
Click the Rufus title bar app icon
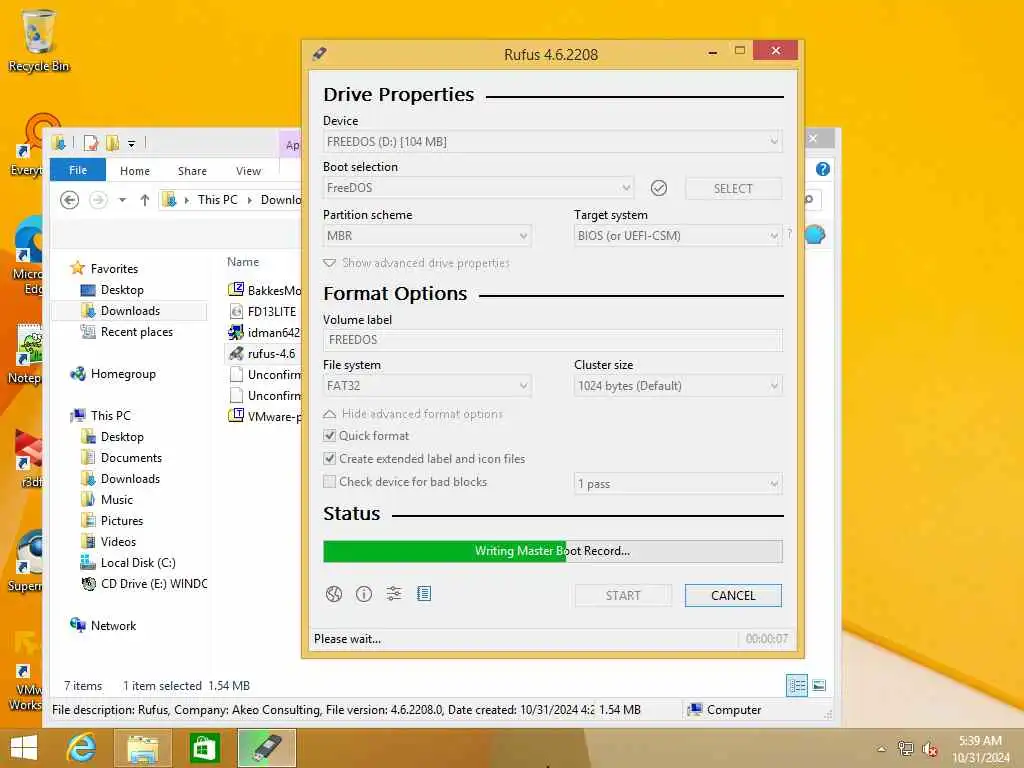319,54
